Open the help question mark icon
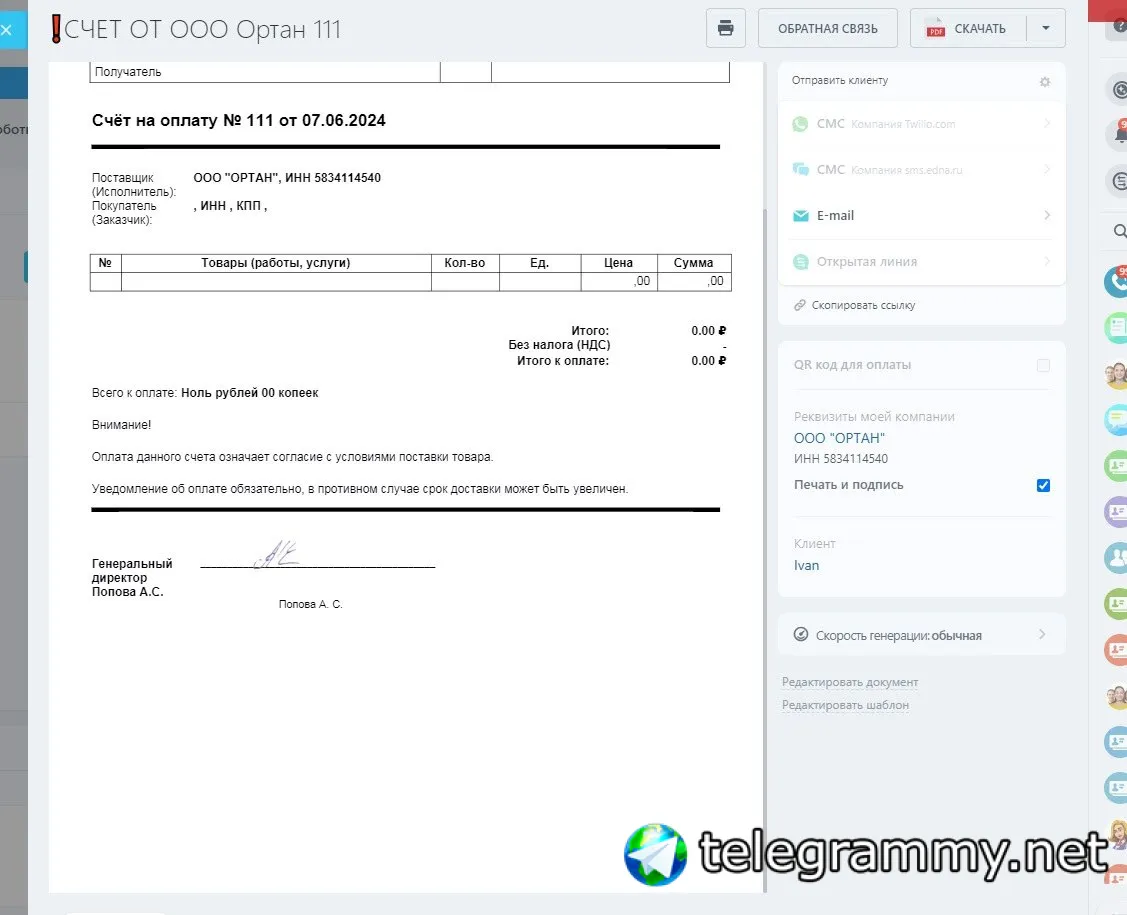Viewport: 1127px width, 915px height. 1119,26
